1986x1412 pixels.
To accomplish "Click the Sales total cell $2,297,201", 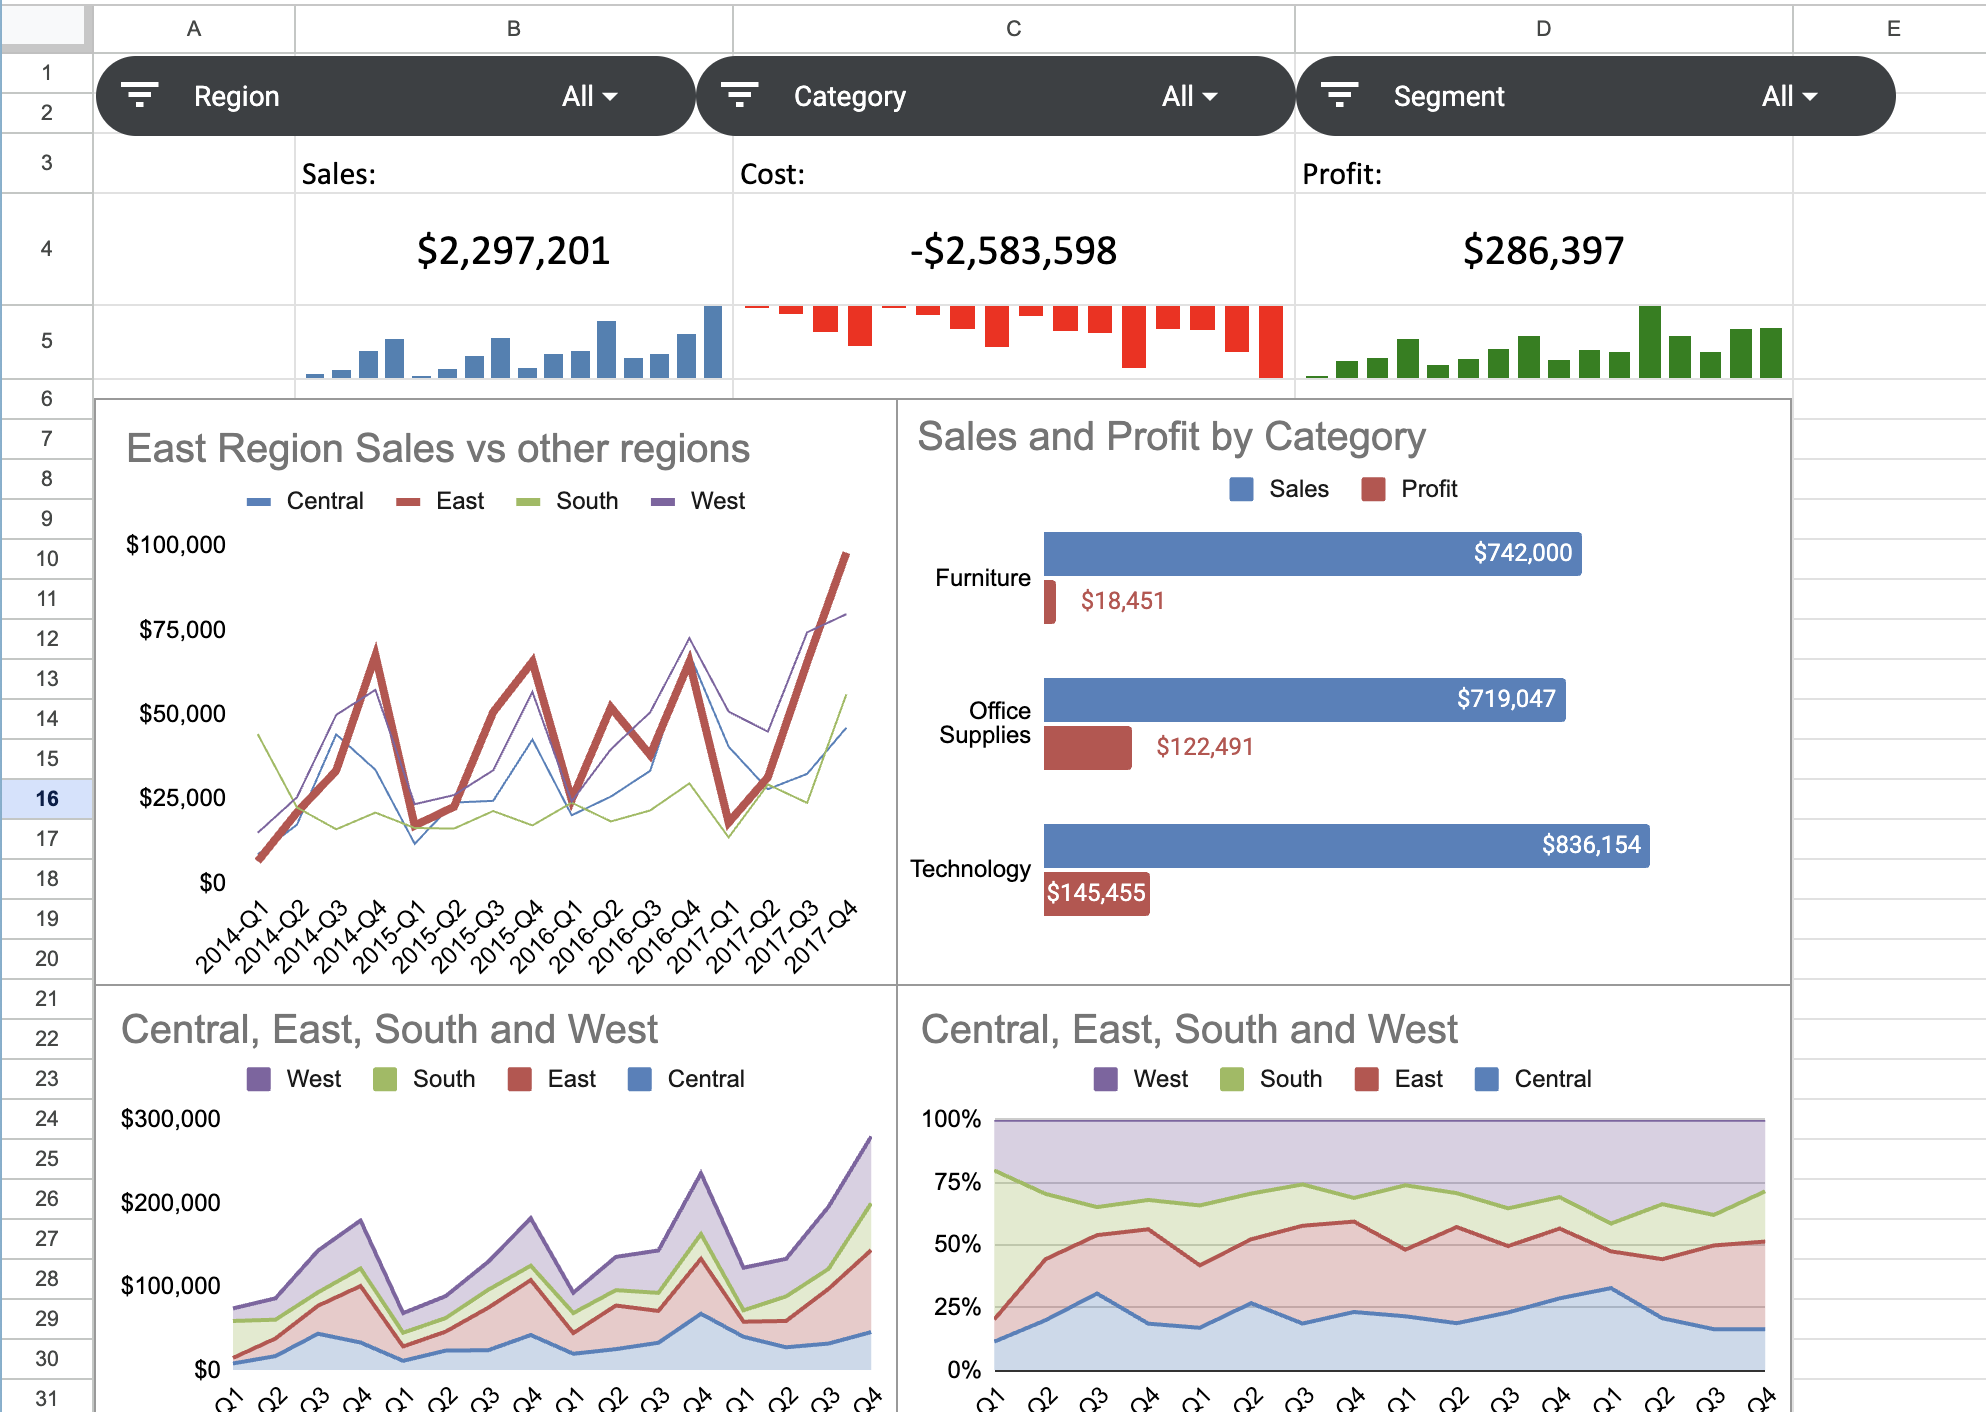I will point(513,250).
